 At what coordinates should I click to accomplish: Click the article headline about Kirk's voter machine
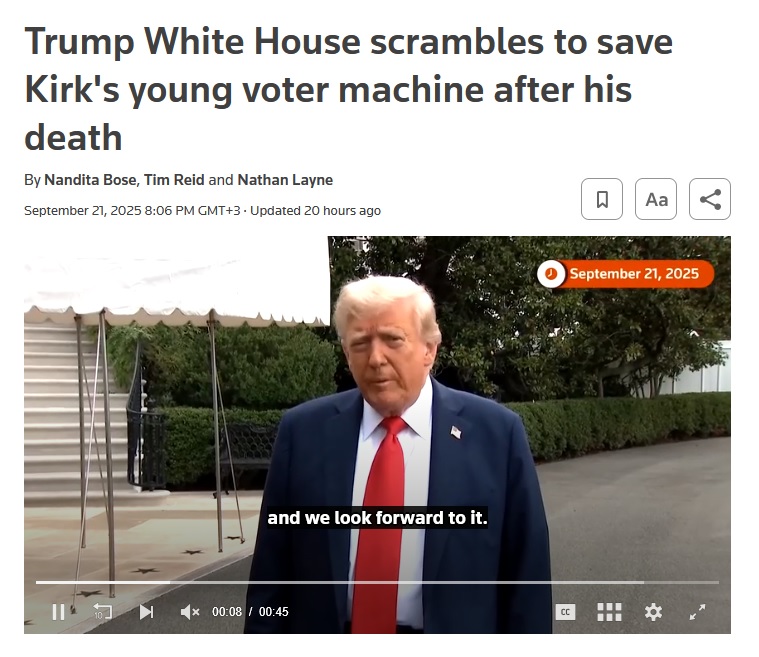[x=349, y=89]
